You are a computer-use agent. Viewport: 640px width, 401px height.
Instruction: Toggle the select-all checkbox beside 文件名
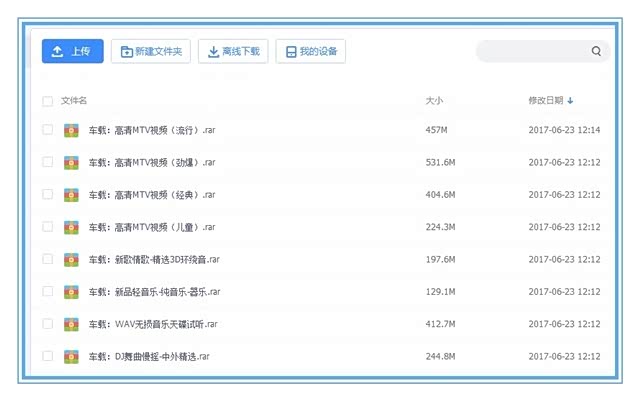click(47, 101)
